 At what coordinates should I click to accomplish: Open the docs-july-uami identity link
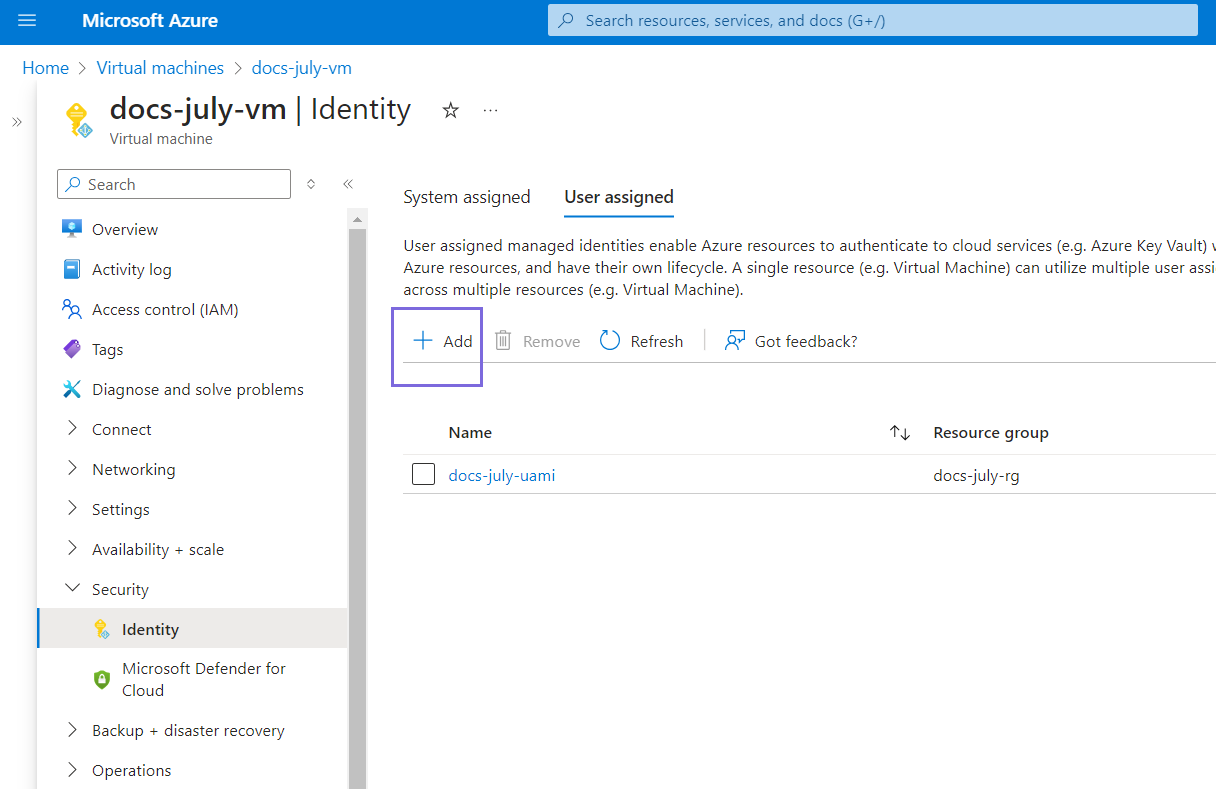(x=501, y=475)
